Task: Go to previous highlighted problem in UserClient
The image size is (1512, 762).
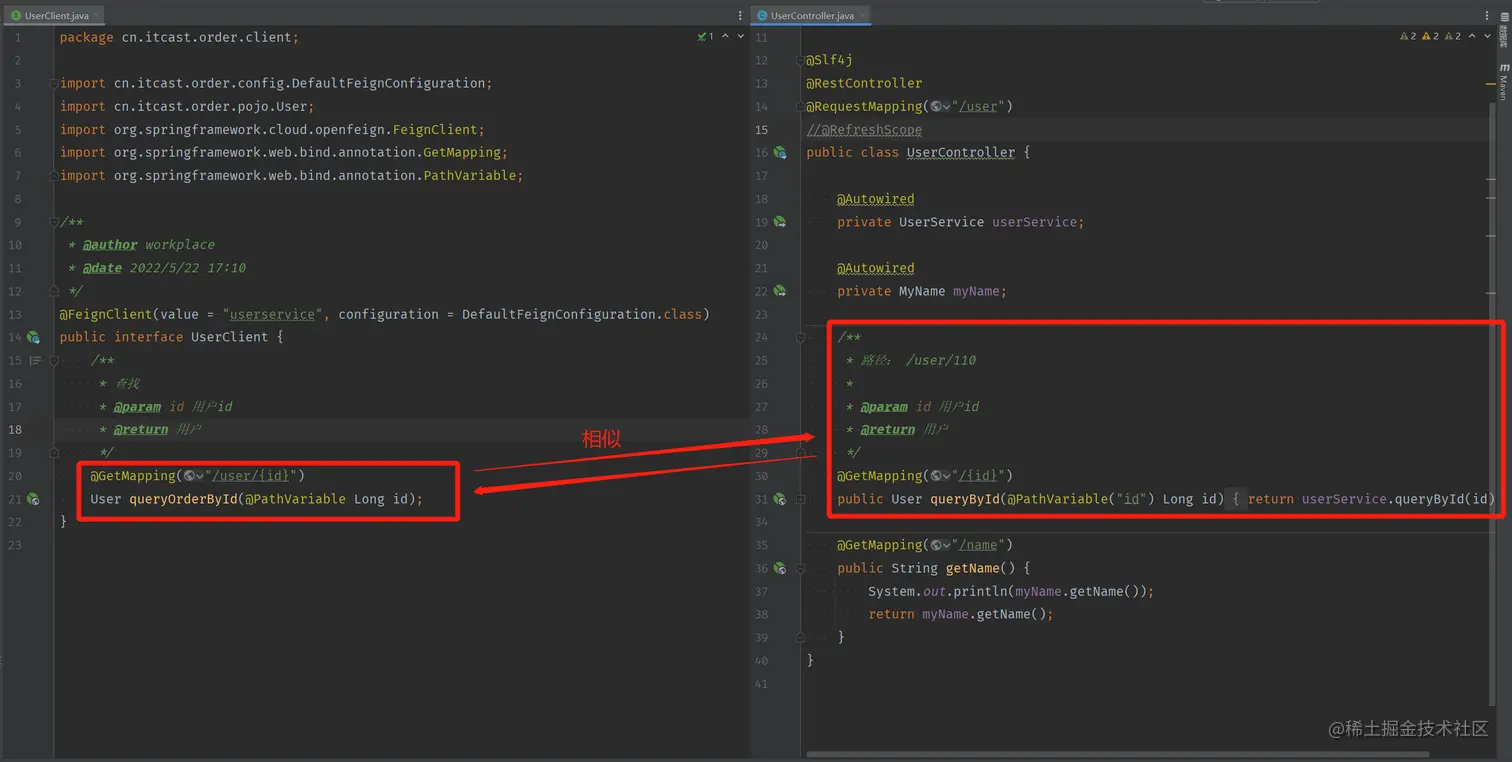Action: (x=726, y=37)
